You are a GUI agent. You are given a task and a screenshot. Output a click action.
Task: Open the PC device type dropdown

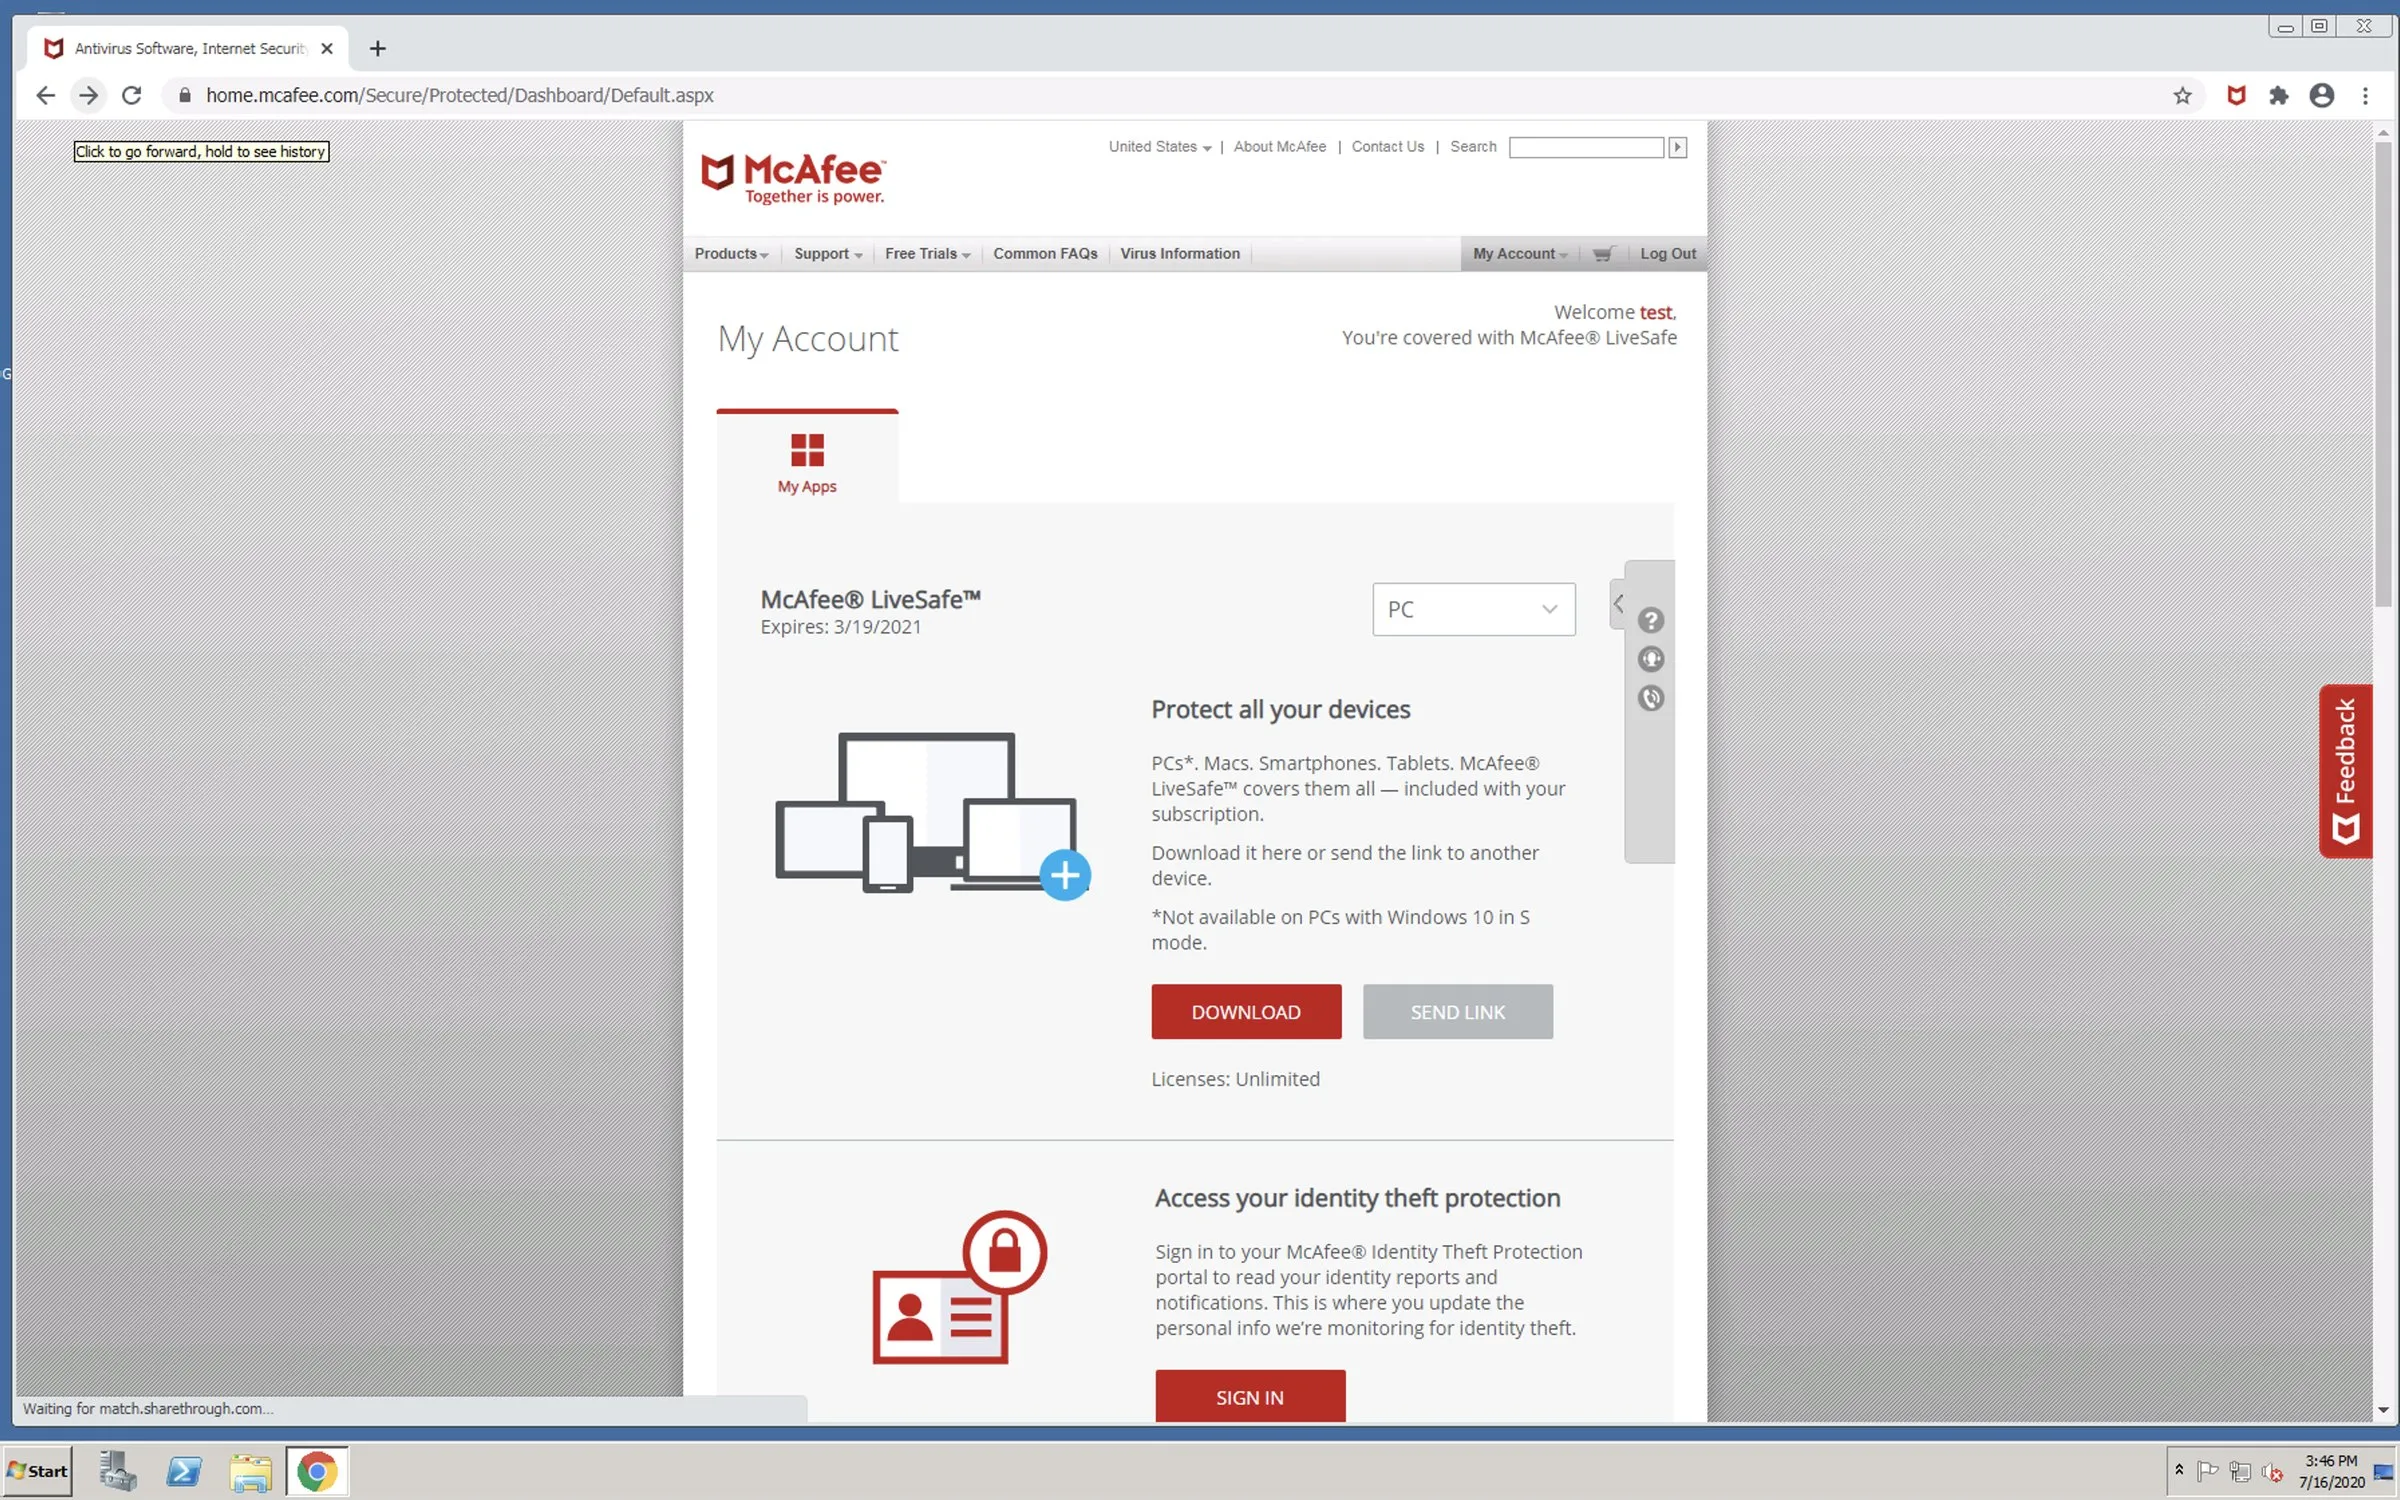point(1473,609)
